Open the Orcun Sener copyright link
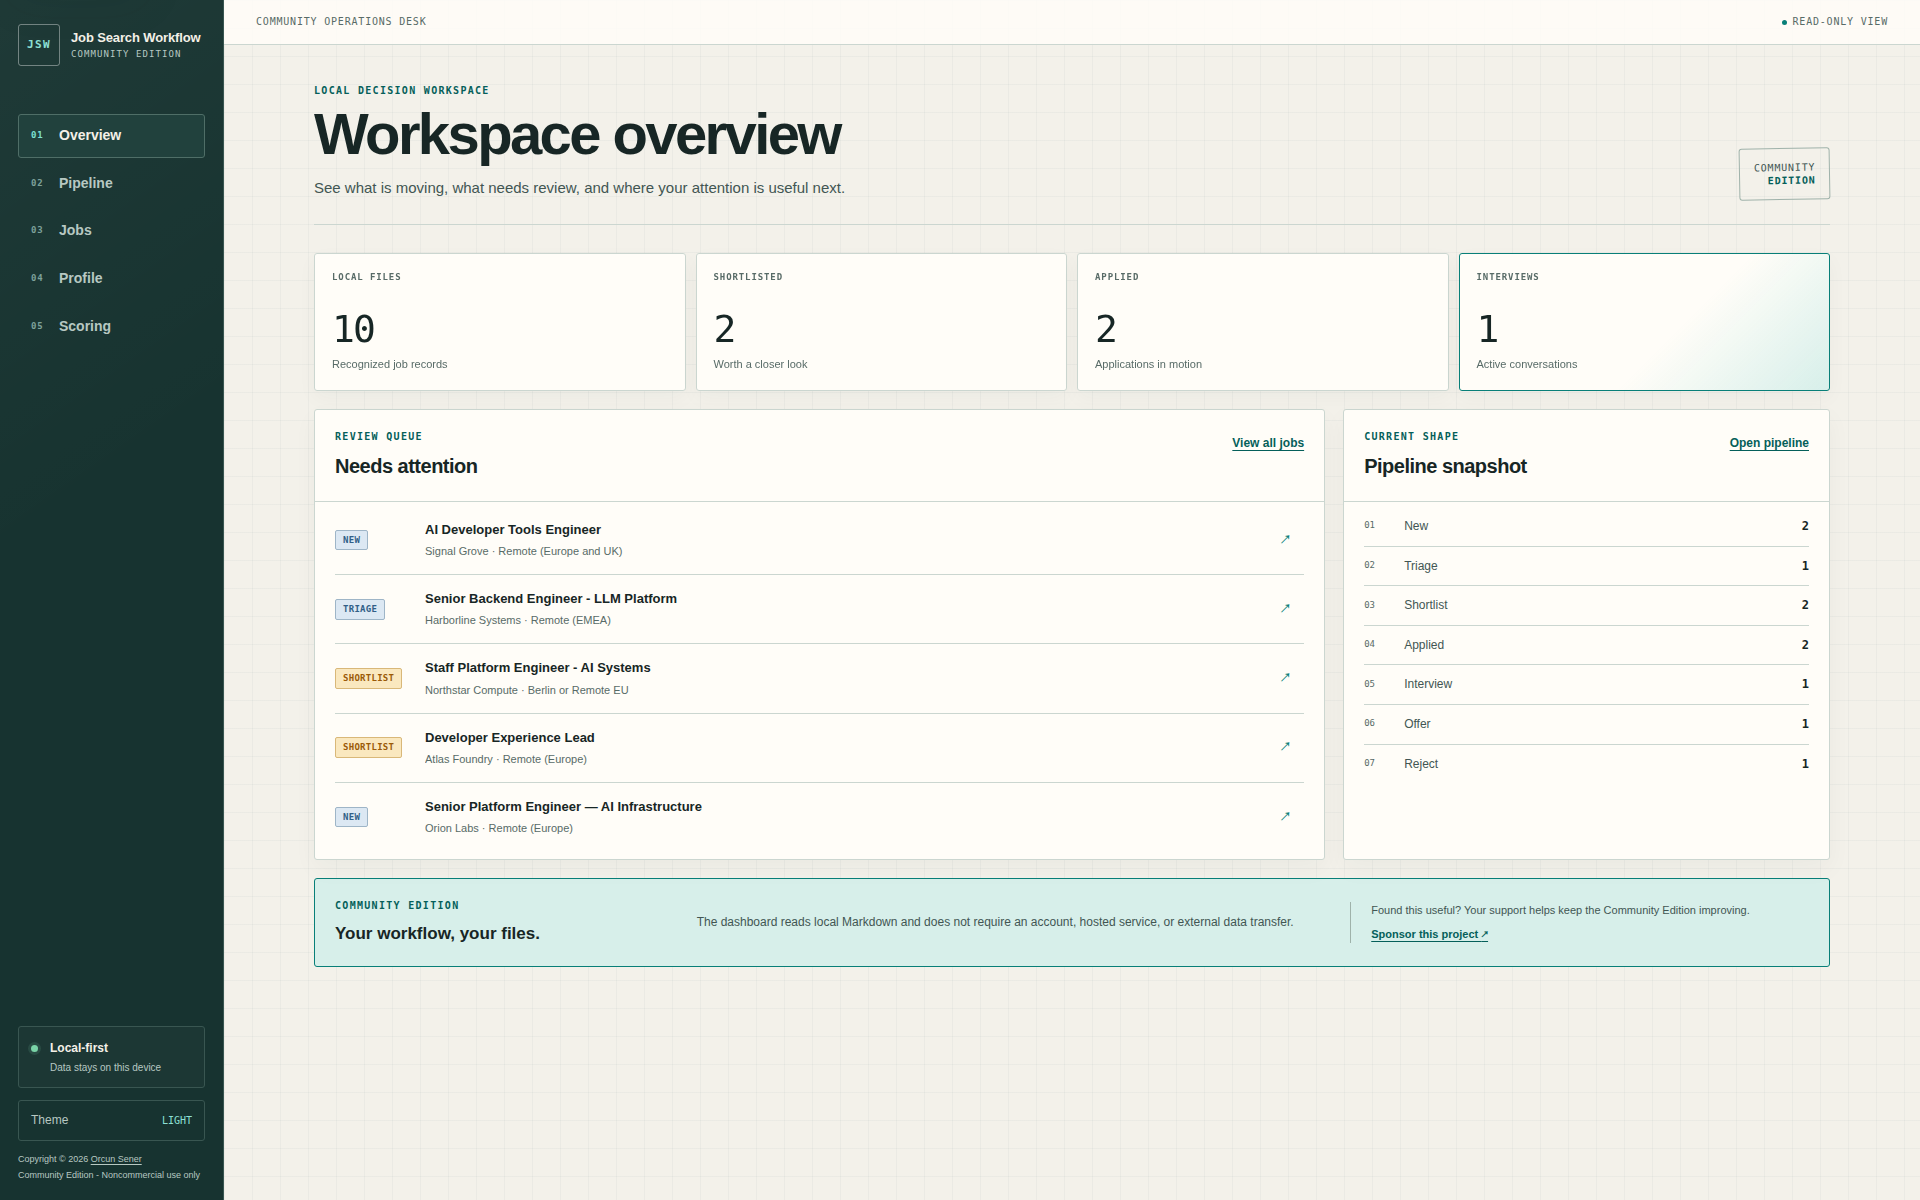The height and width of the screenshot is (1200, 1920). [x=116, y=1159]
